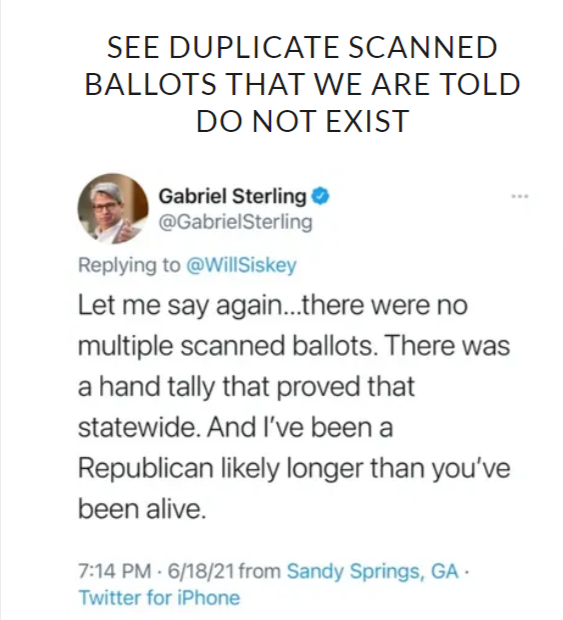The width and height of the screenshot is (563, 620).
Task: Click the headline SEE DUPLICATE SCANNED
Action: click(x=302, y=47)
